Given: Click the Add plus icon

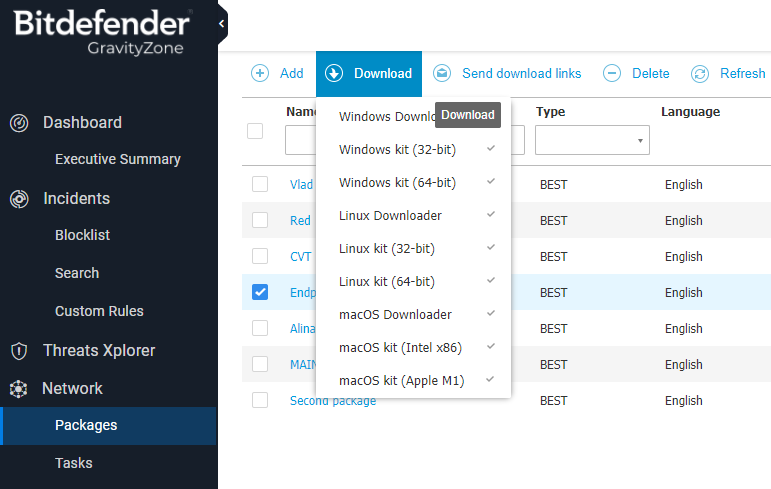Looking at the screenshot, I should pos(260,73).
